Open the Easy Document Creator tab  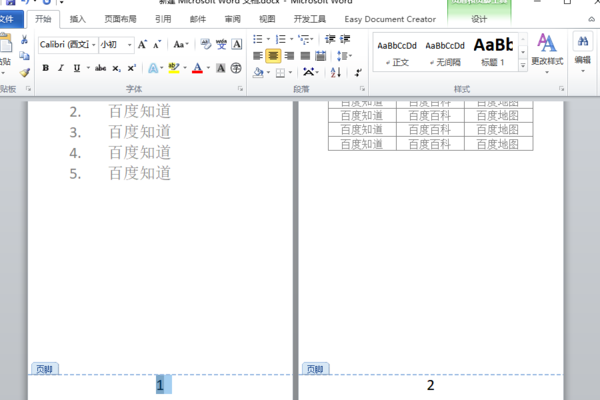390,19
